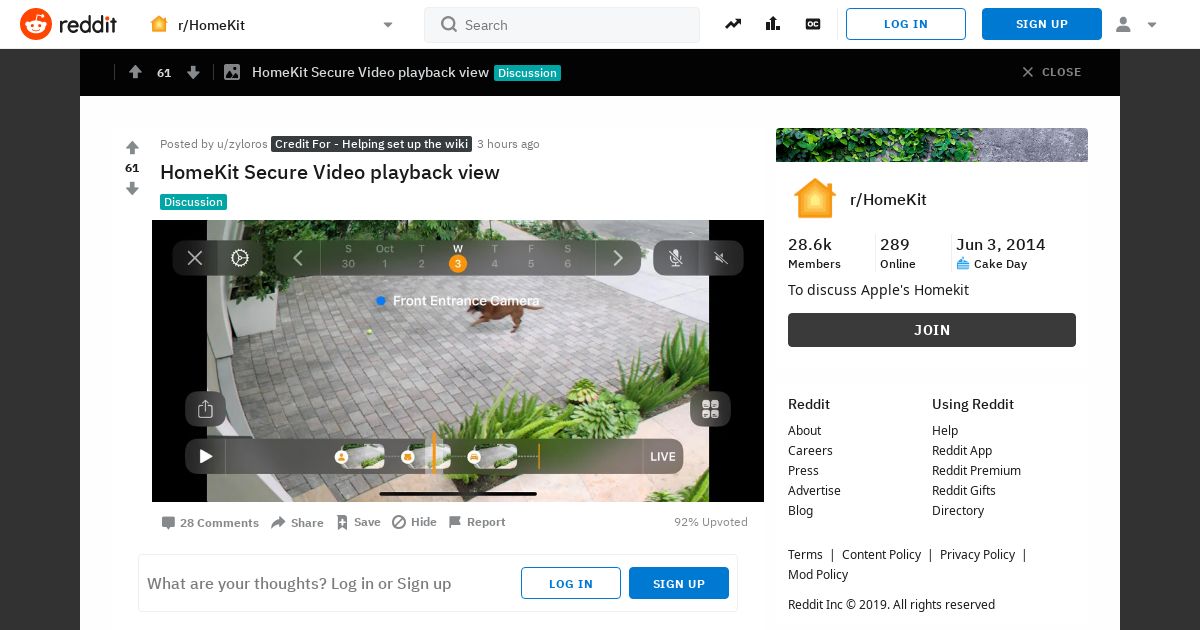The image size is (1200, 630).
Task: Open the Terms link
Action: (x=805, y=554)
